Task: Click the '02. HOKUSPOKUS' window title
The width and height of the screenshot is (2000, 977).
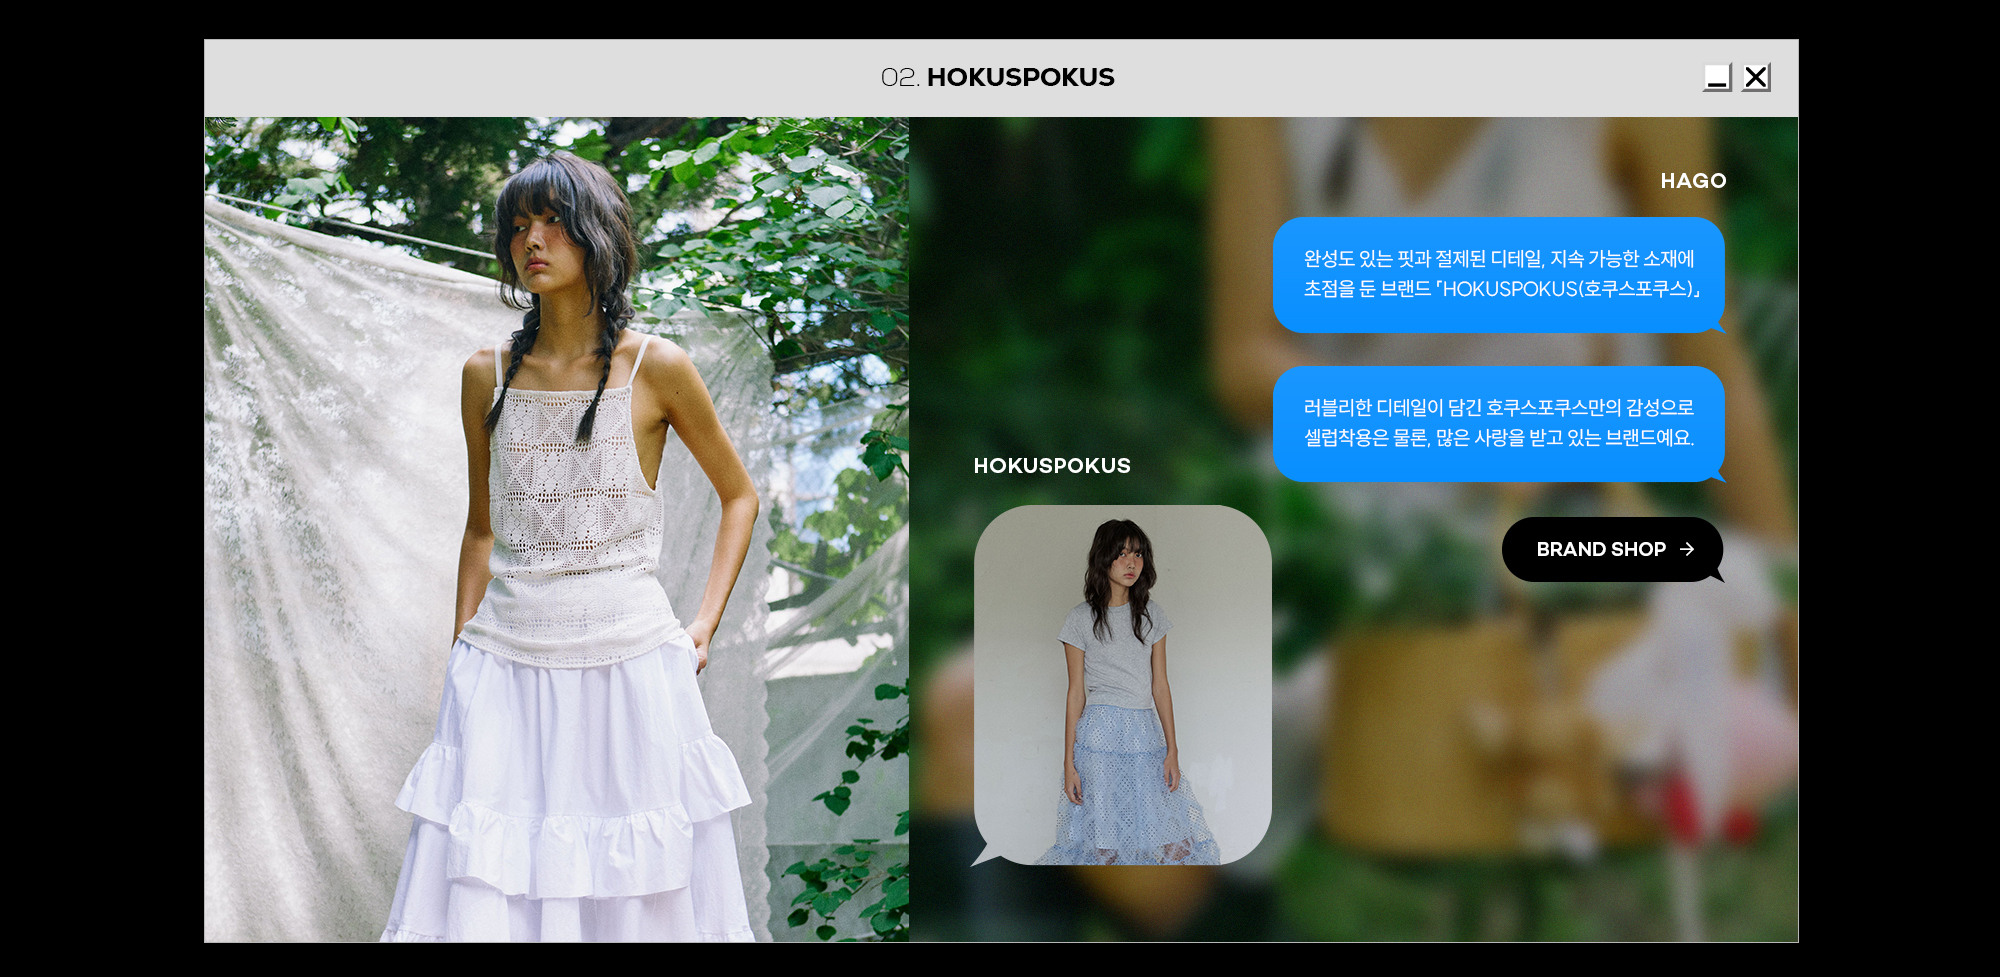Action: tap(998, 77)
